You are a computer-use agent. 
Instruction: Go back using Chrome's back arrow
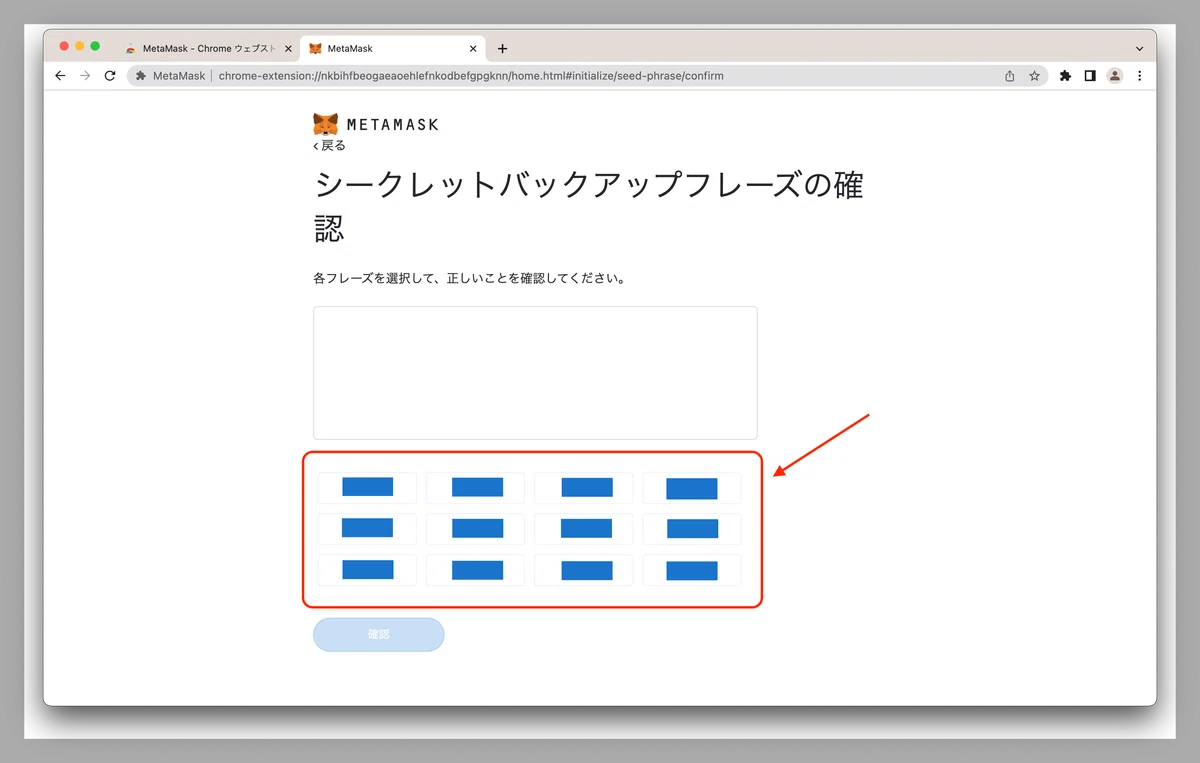(60, 76)
